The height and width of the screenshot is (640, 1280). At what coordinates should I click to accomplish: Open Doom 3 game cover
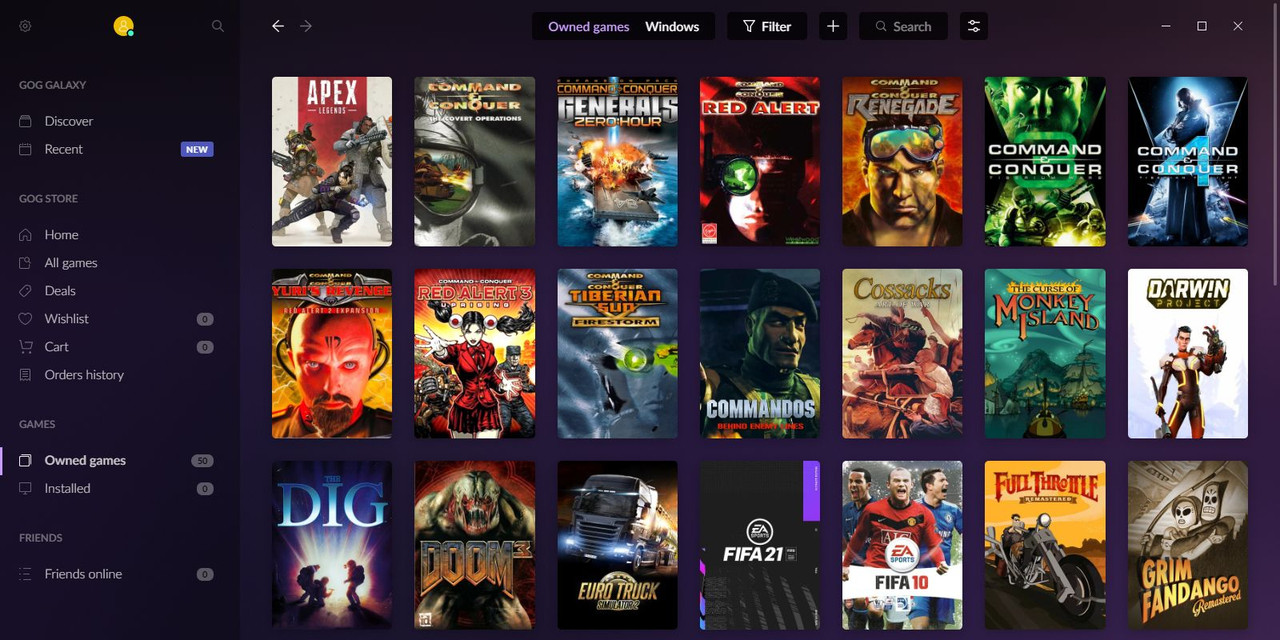(x=474, y=545)
